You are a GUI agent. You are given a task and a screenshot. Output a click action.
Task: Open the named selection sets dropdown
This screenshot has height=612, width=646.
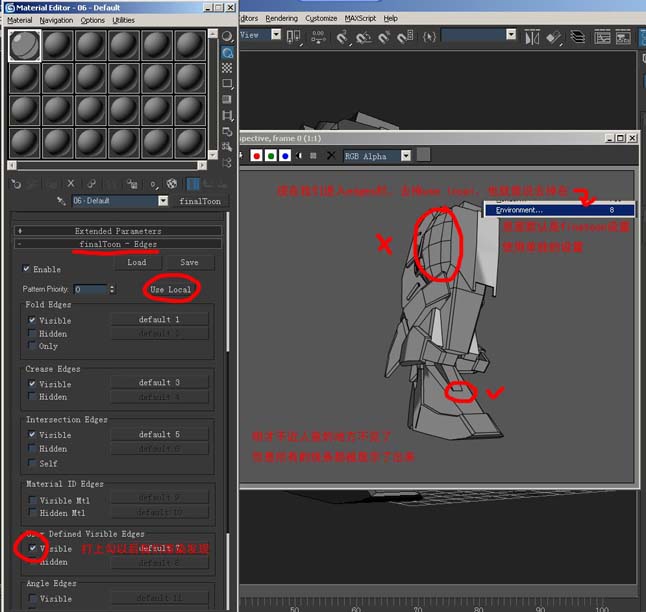tap(511, 35)
